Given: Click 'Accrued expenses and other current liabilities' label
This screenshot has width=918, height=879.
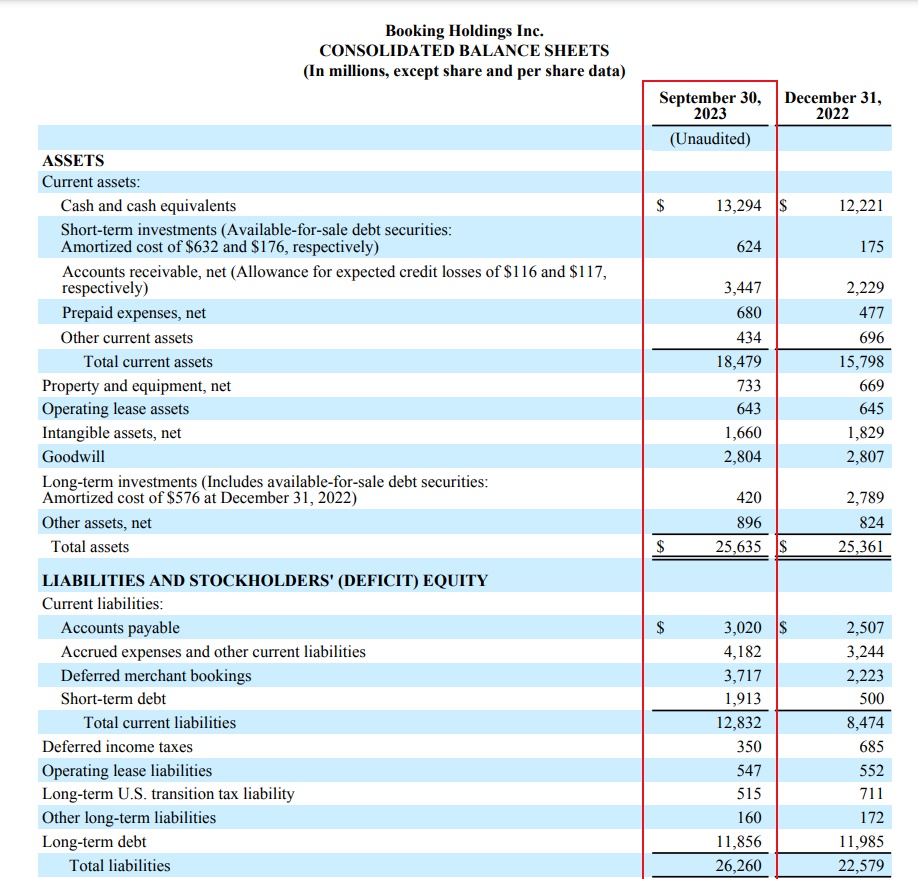Looking at the screenshot, I should coord(213,652).
